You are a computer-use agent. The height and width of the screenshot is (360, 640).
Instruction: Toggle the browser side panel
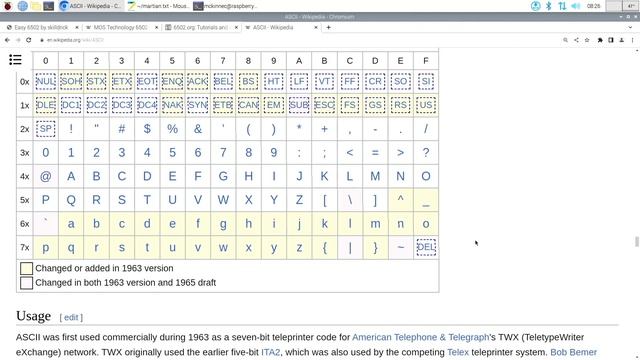pyautogui.click(x=611, y=40)
